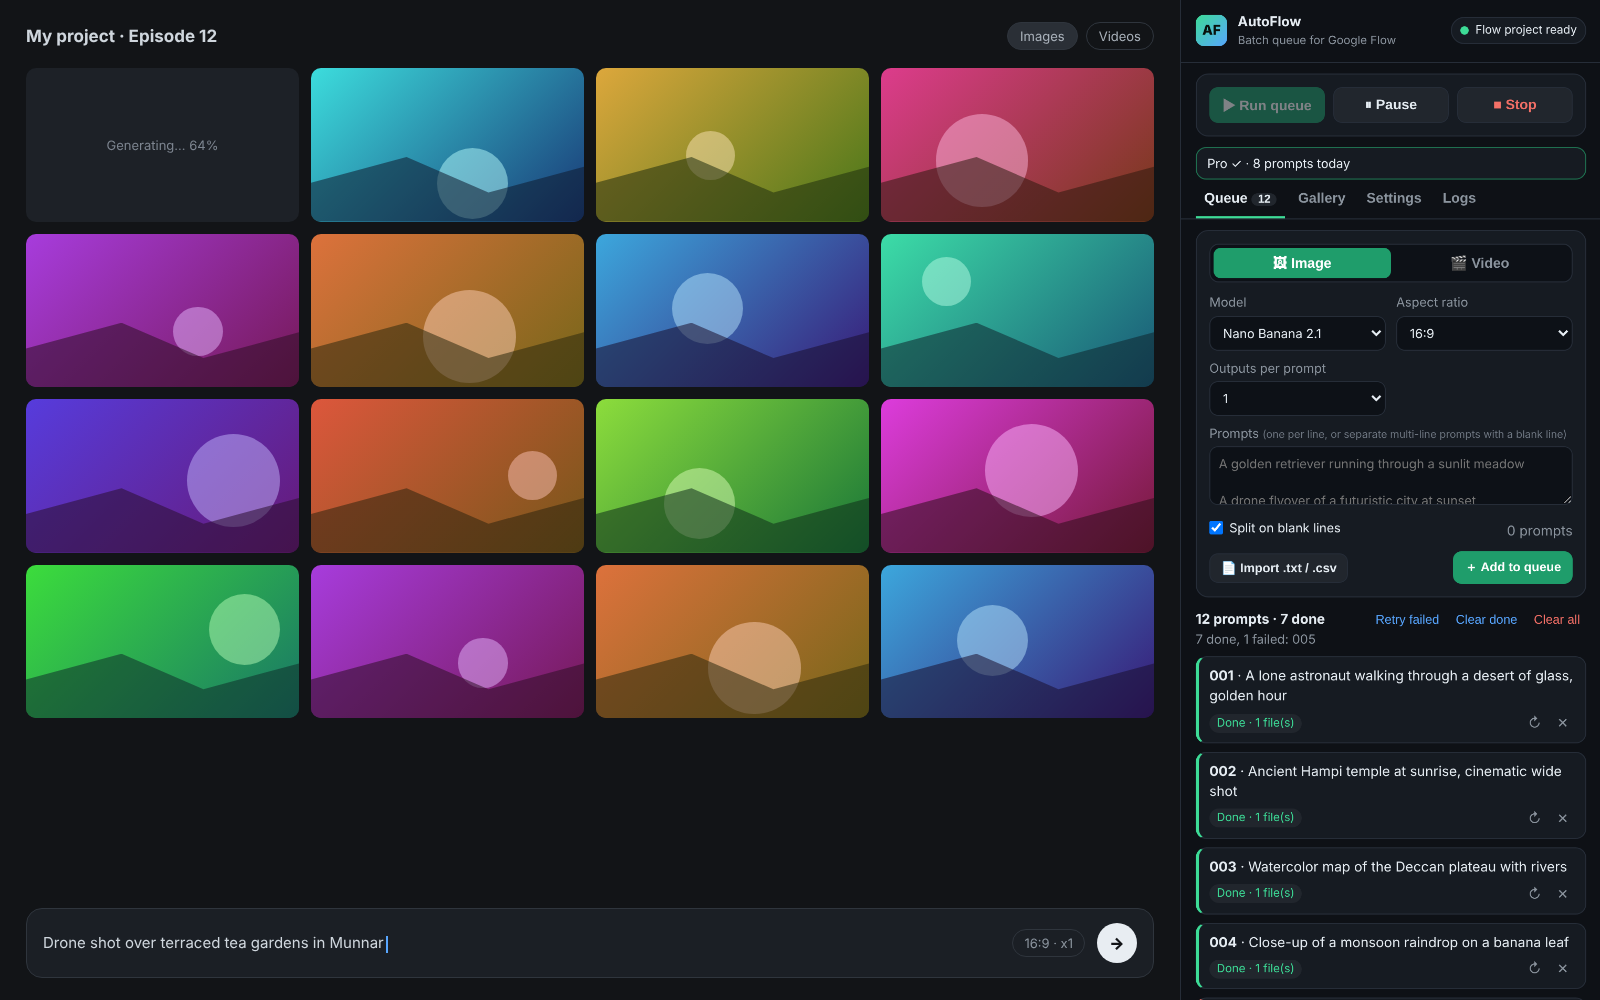The height and width of the screenshot is (1000, 1600).
Task: Delete prompt 002 from the queue
Action: [x=1562, y=818]
